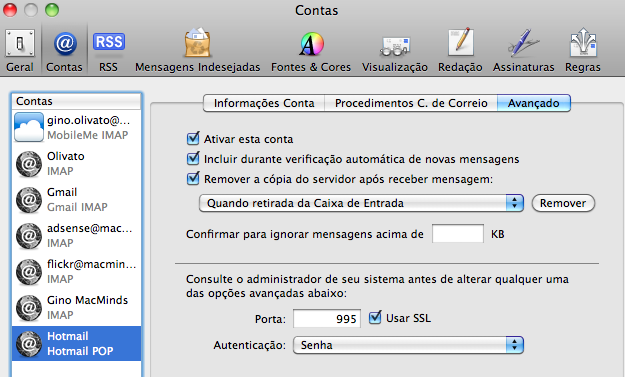Open the Autenticação Senha dropdown
This screenshot has width=625, height=377.
[x=408, y=345]
